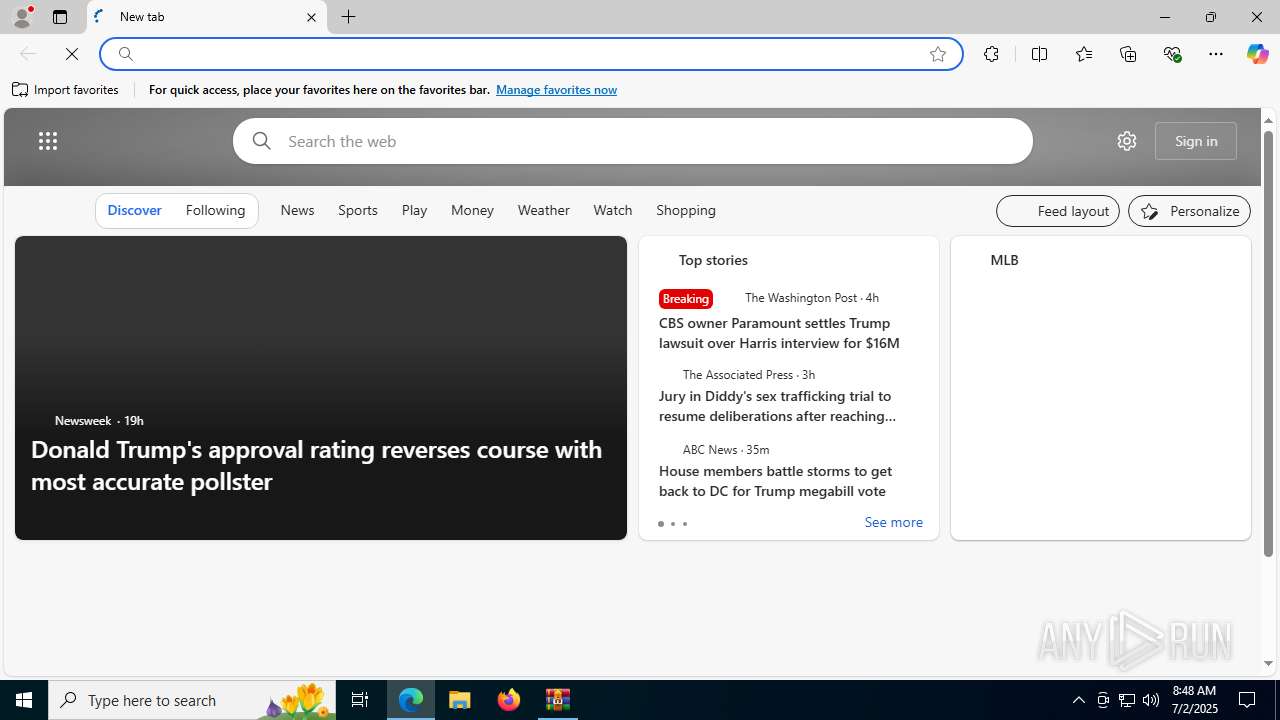Viewport: 1280px width, 720px height.
Task: Open House members battle storms story
Action: (776, 481)
